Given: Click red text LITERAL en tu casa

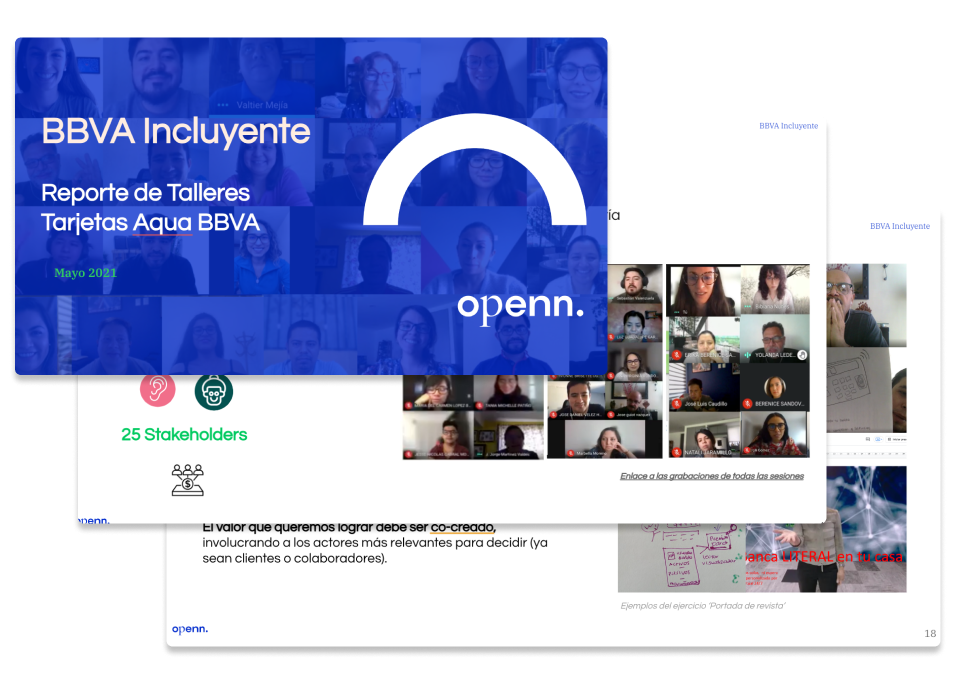Looking at the screenshot, I should tap(842, 557).
